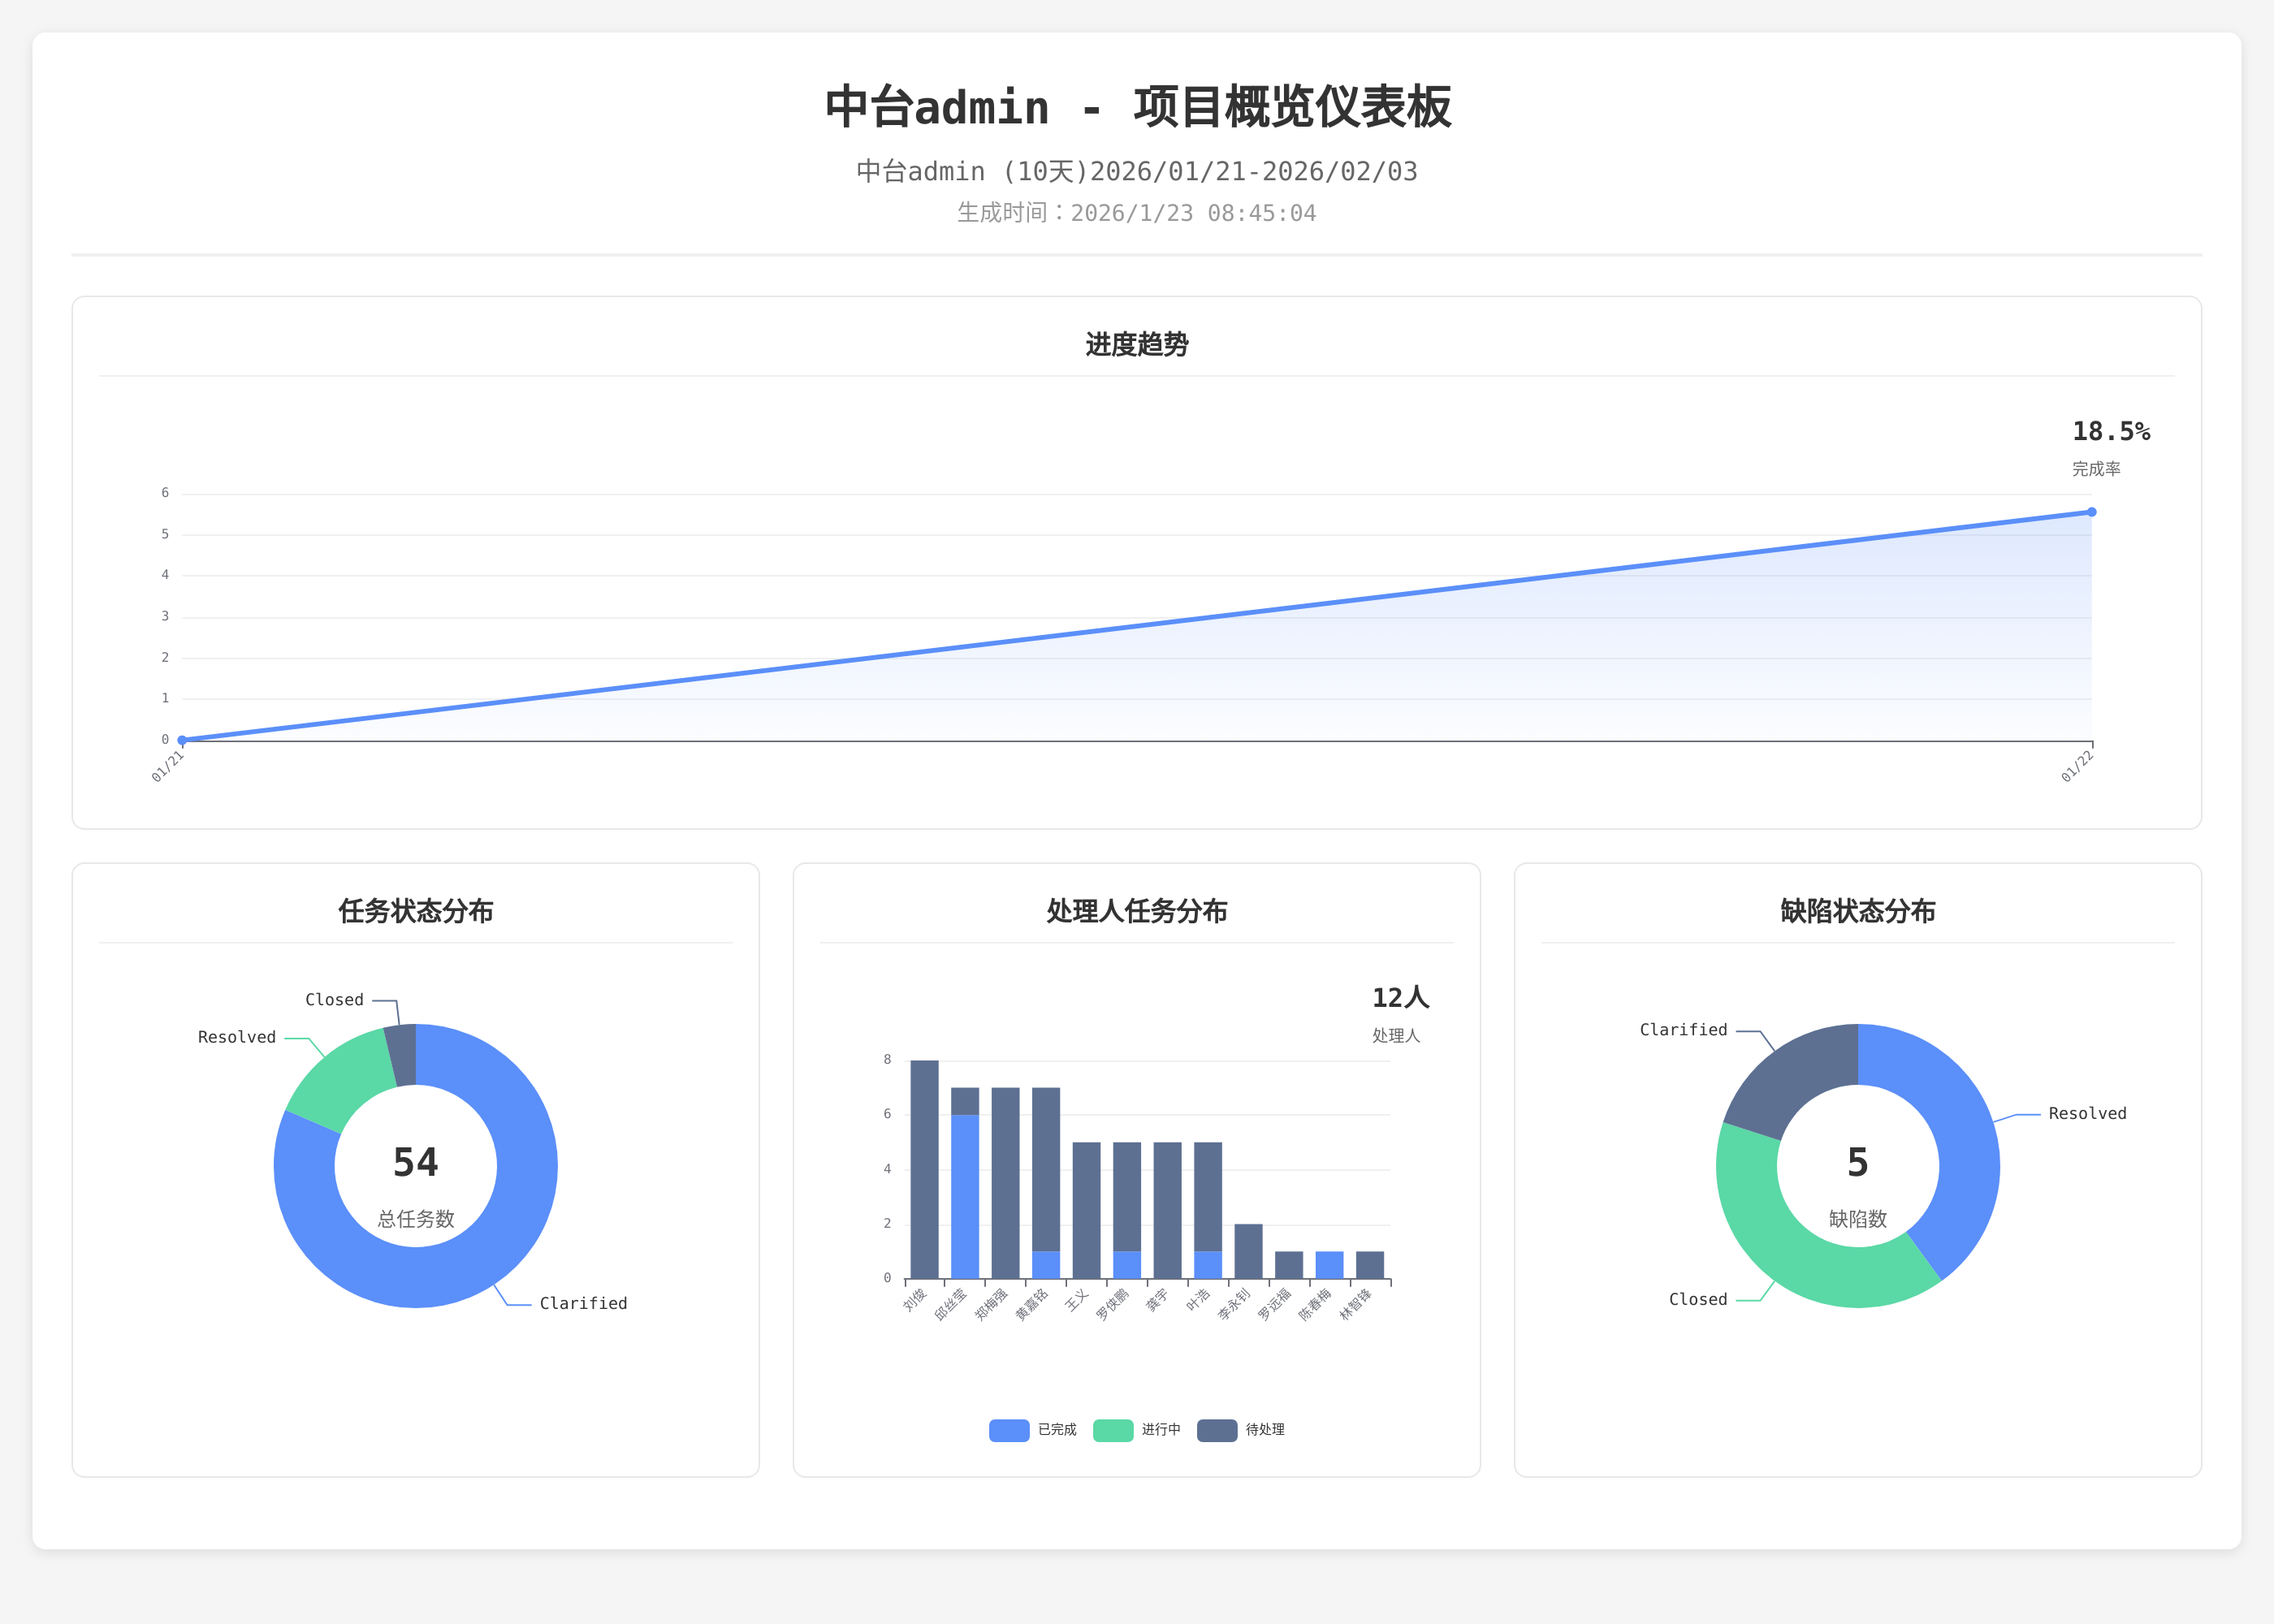Click the 01/21 starting point on trend line

pos(182,740)
